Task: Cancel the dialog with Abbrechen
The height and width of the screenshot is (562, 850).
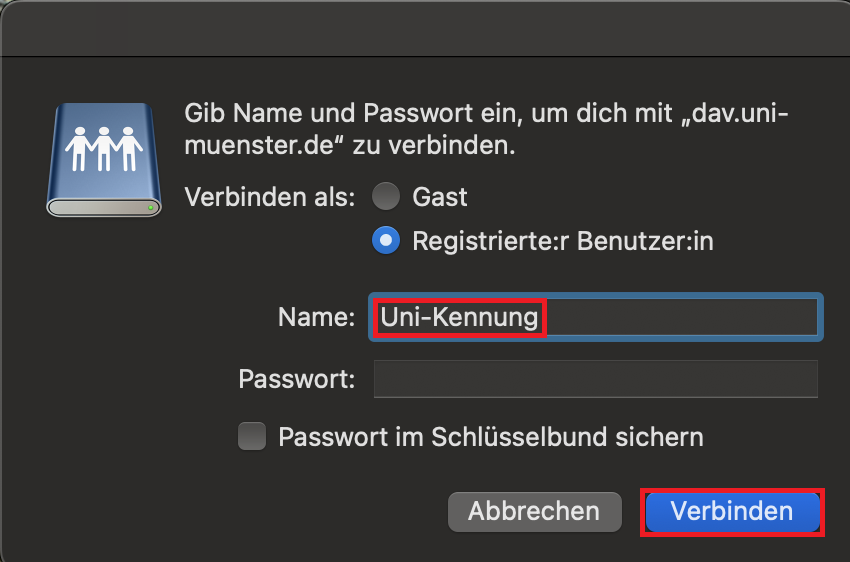Action: coord(534,512)
